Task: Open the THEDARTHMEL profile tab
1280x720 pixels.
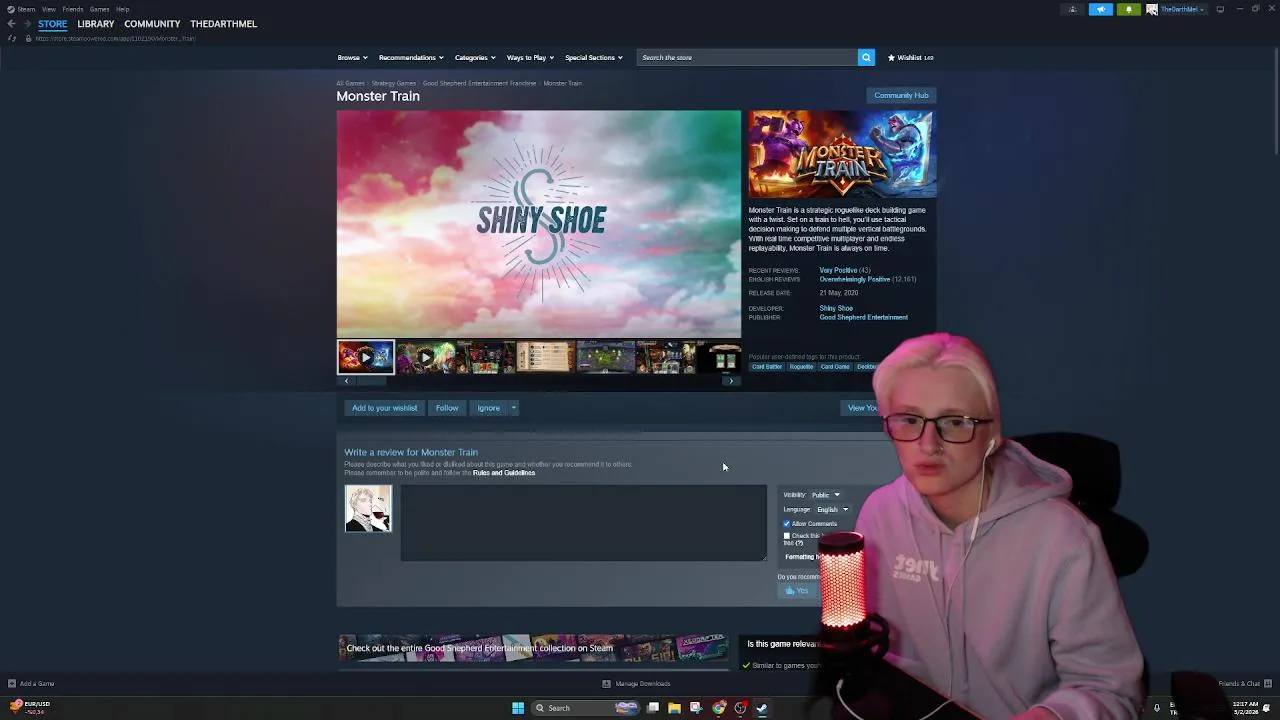Action: click(x=223, y=24)
